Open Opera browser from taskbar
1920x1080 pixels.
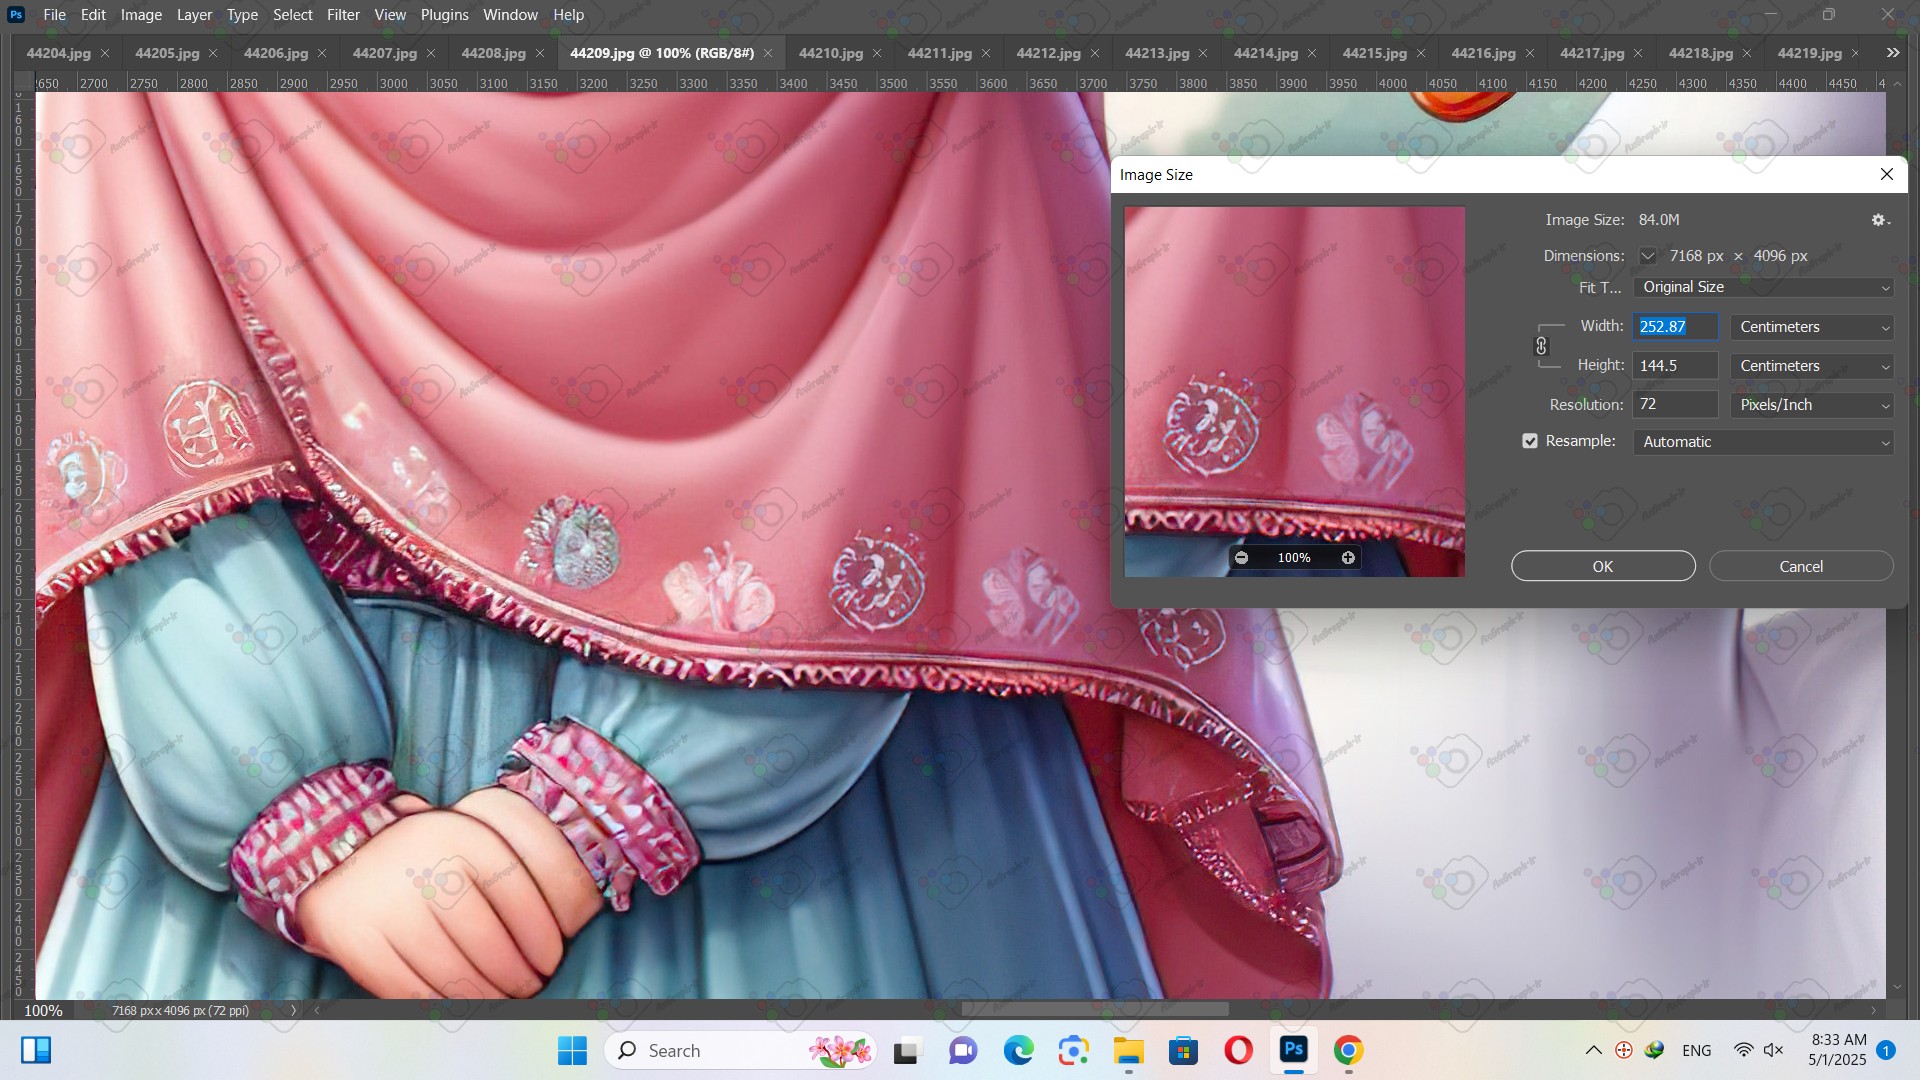tap(1239, 1050)
